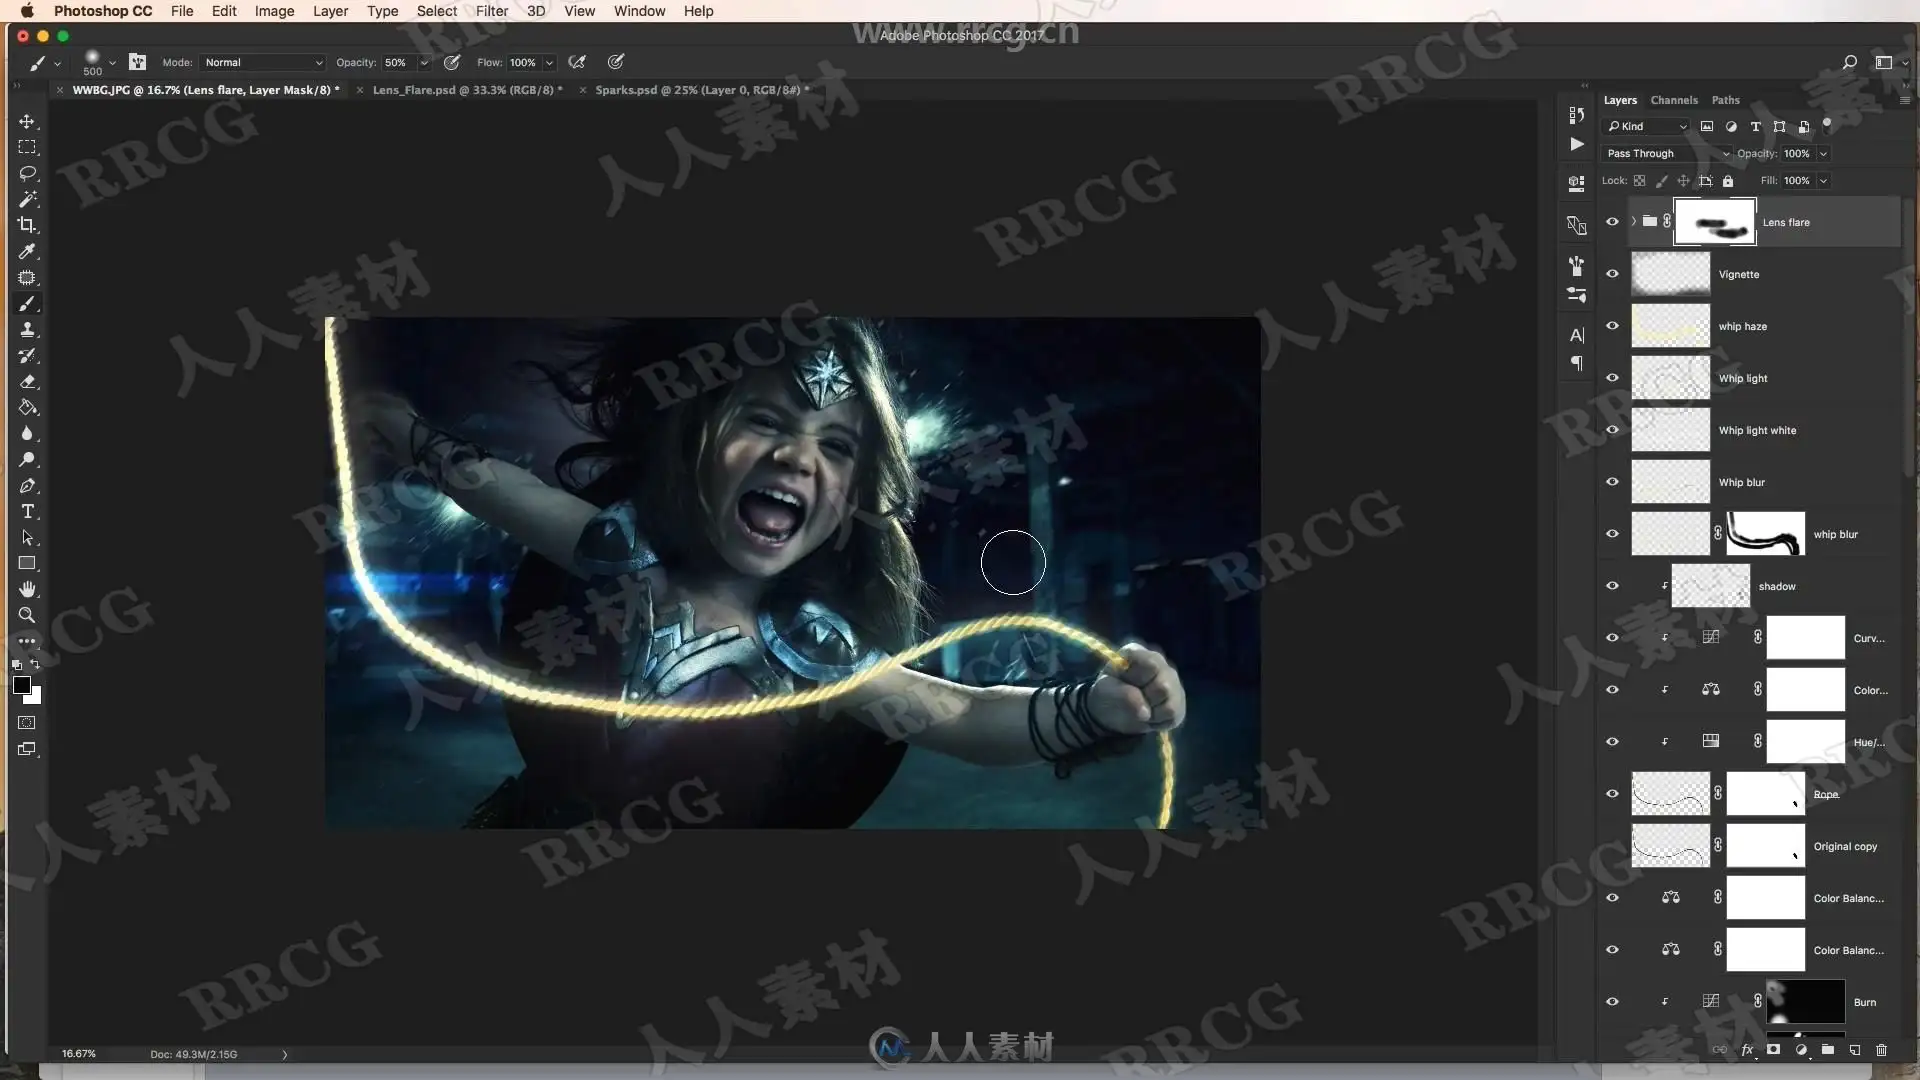Screen dimensions: 1920x1080
Task: Choose the Horizontal Type tool
Action: [x=27, y=511]
